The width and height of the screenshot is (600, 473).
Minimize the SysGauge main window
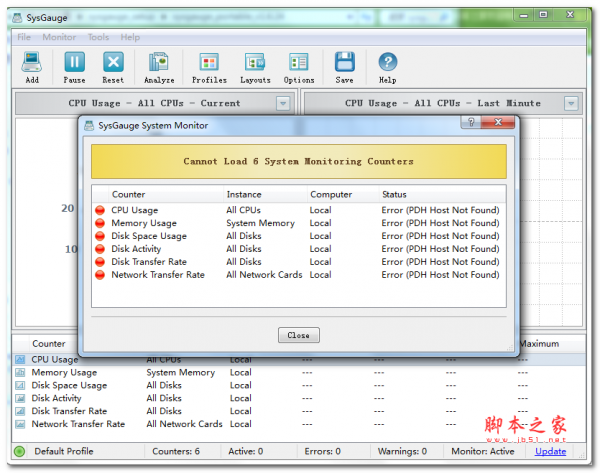pos(524,15)
